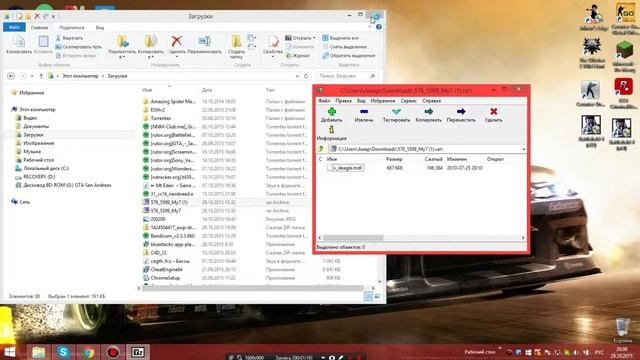Click the Поиск: Загрузки search box

click(x=347, y=76)
